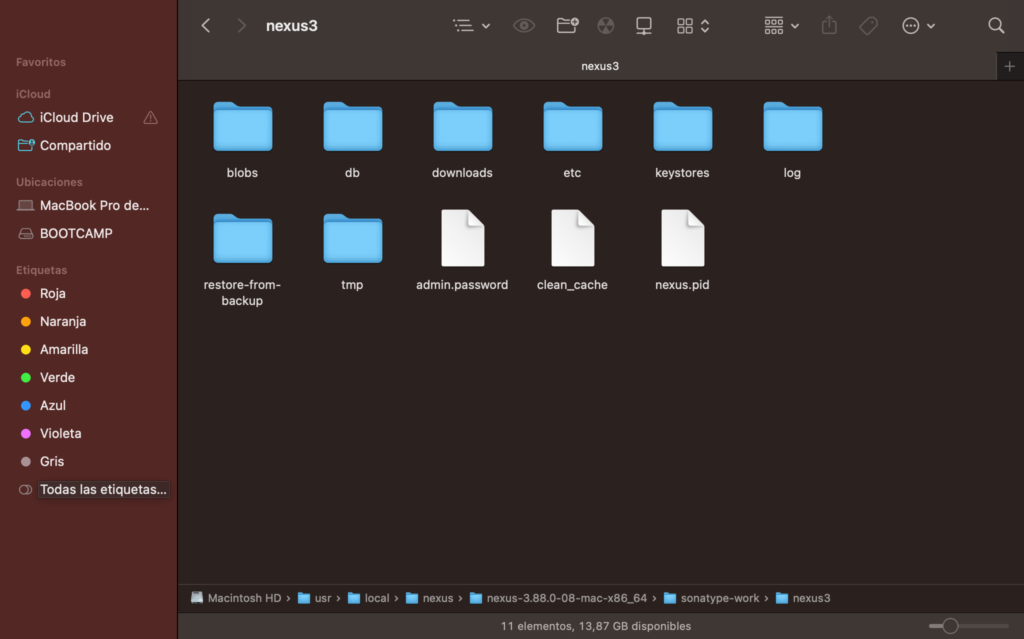Click the Connect to Server icon
Screen dimensions: 1024x639
[x=644, y=26]
